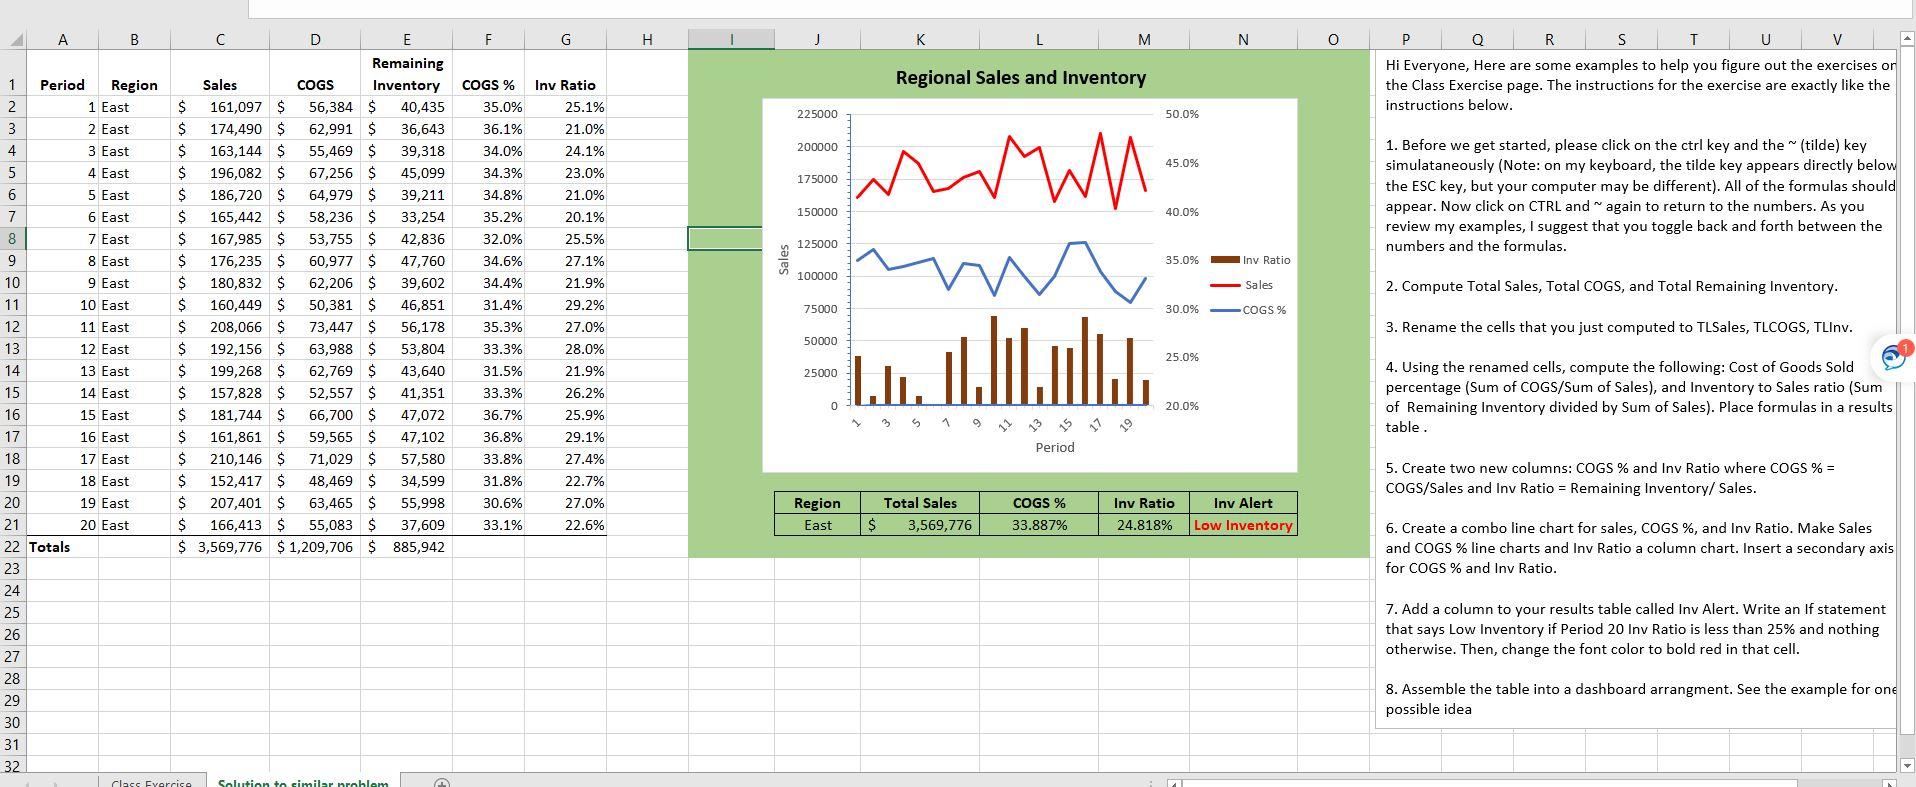The height and width of the screenshot is (787, 1916).
Task: Click the Period horizontal axis title
Action: click(x=1055, y=447)
